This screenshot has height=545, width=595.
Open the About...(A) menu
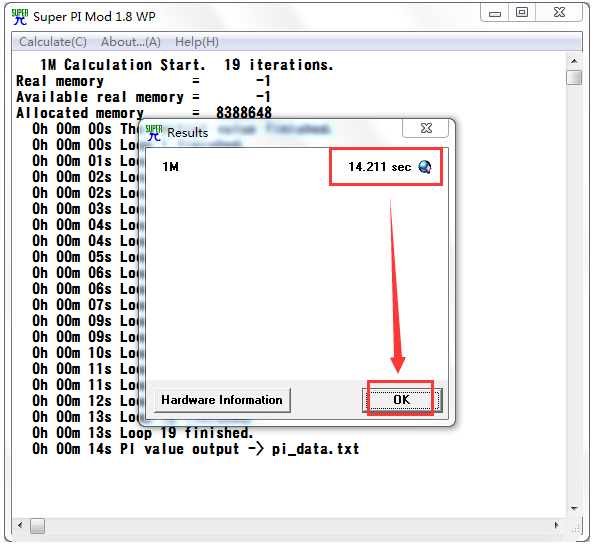click(131, 42)
